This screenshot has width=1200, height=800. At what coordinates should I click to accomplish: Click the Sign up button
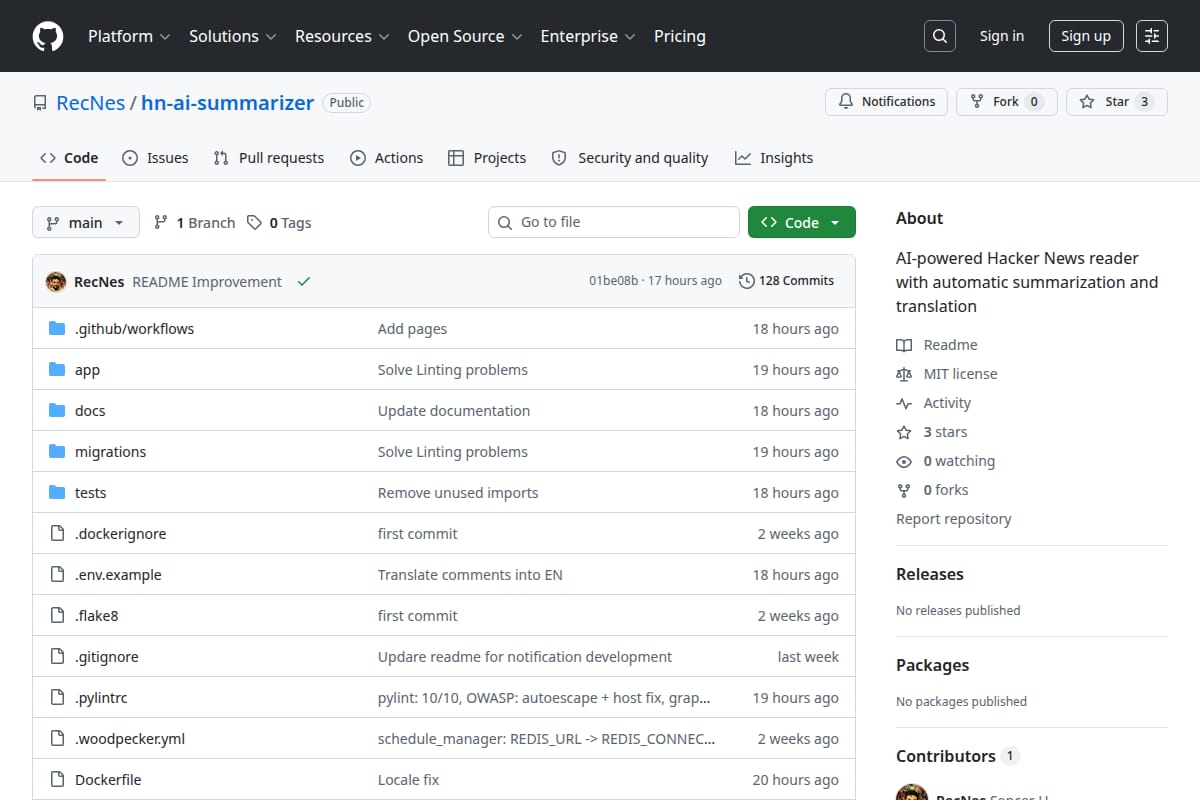point(1086,36)
